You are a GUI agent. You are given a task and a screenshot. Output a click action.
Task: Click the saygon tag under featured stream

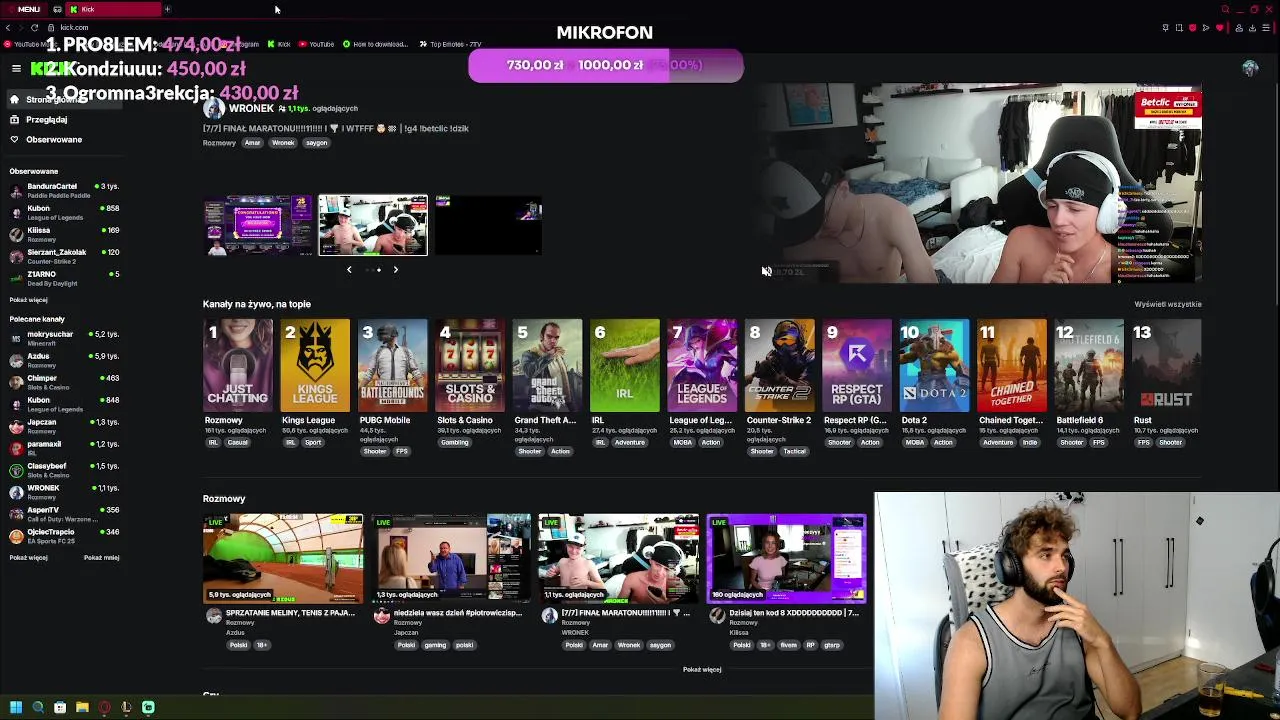click(317, 143)
